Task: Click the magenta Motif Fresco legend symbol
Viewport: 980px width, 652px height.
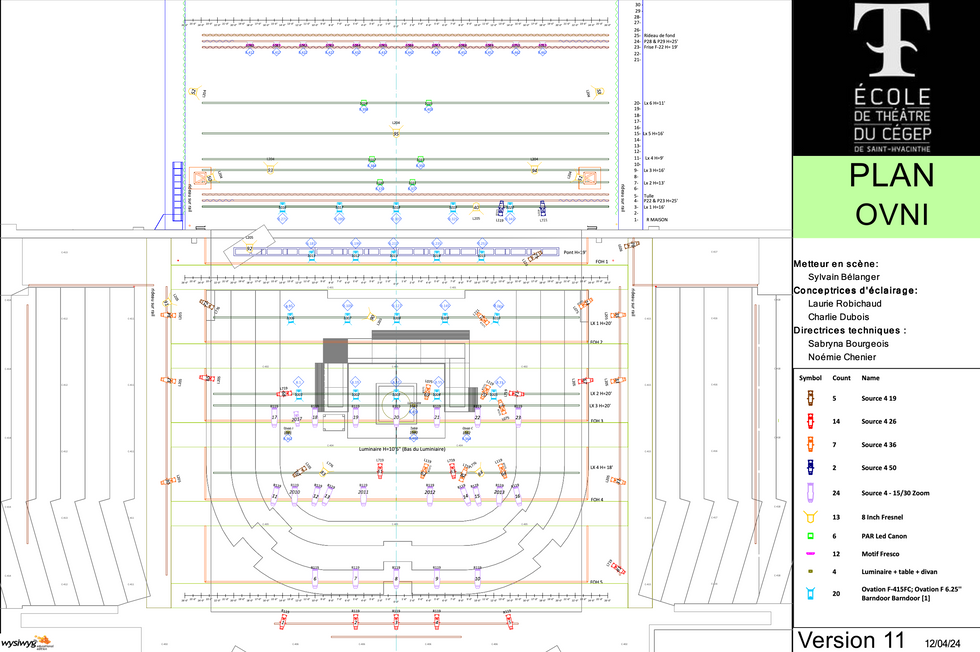Action: tap(810, 554)
